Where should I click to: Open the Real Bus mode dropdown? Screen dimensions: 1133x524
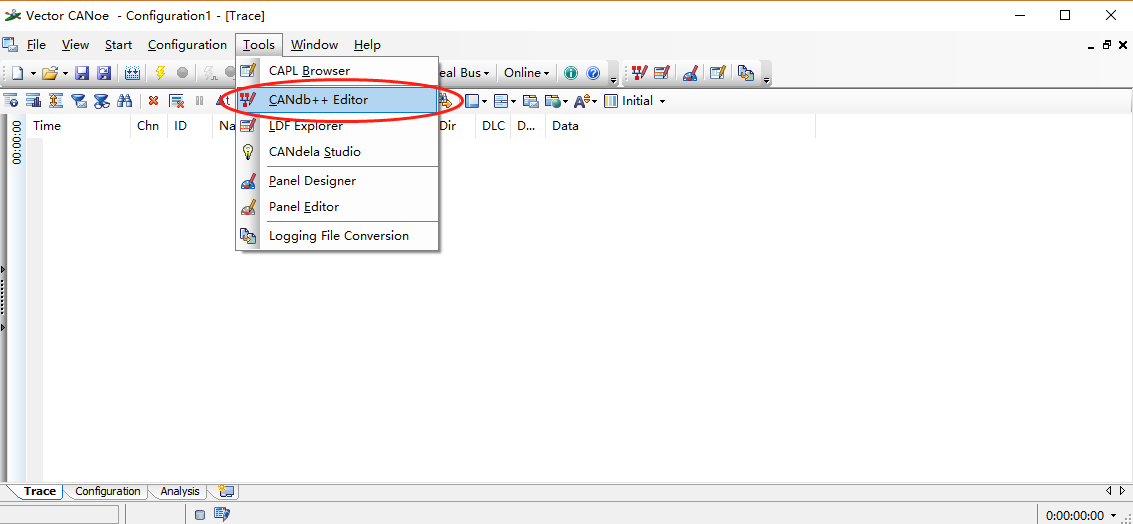[464, 73]
